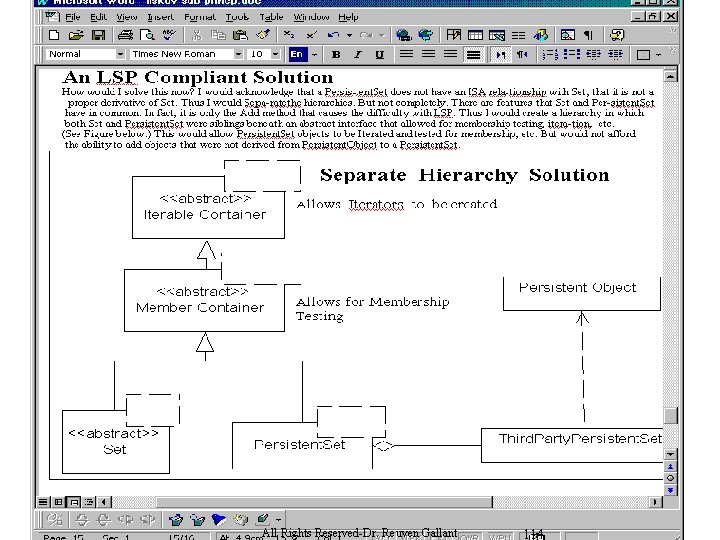Switch to Page Layout view button
720x540 pixels.
[74, 502]
